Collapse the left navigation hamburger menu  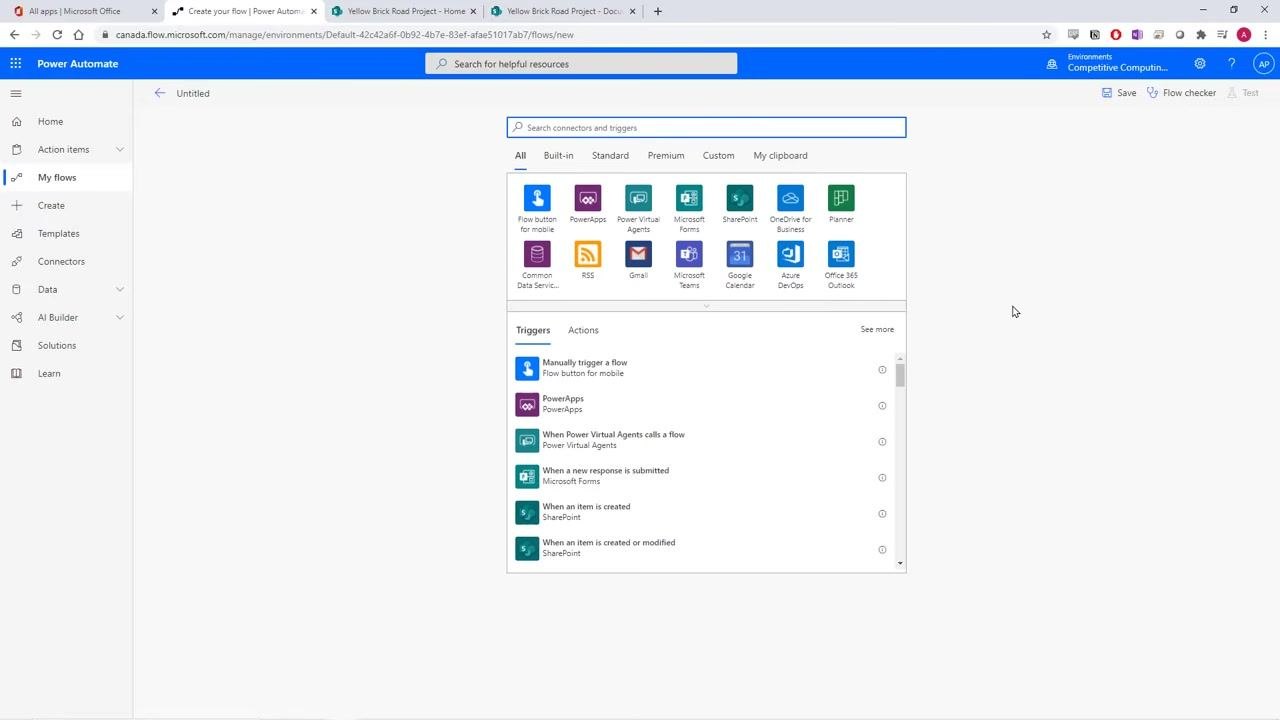(x=16, y=93)
